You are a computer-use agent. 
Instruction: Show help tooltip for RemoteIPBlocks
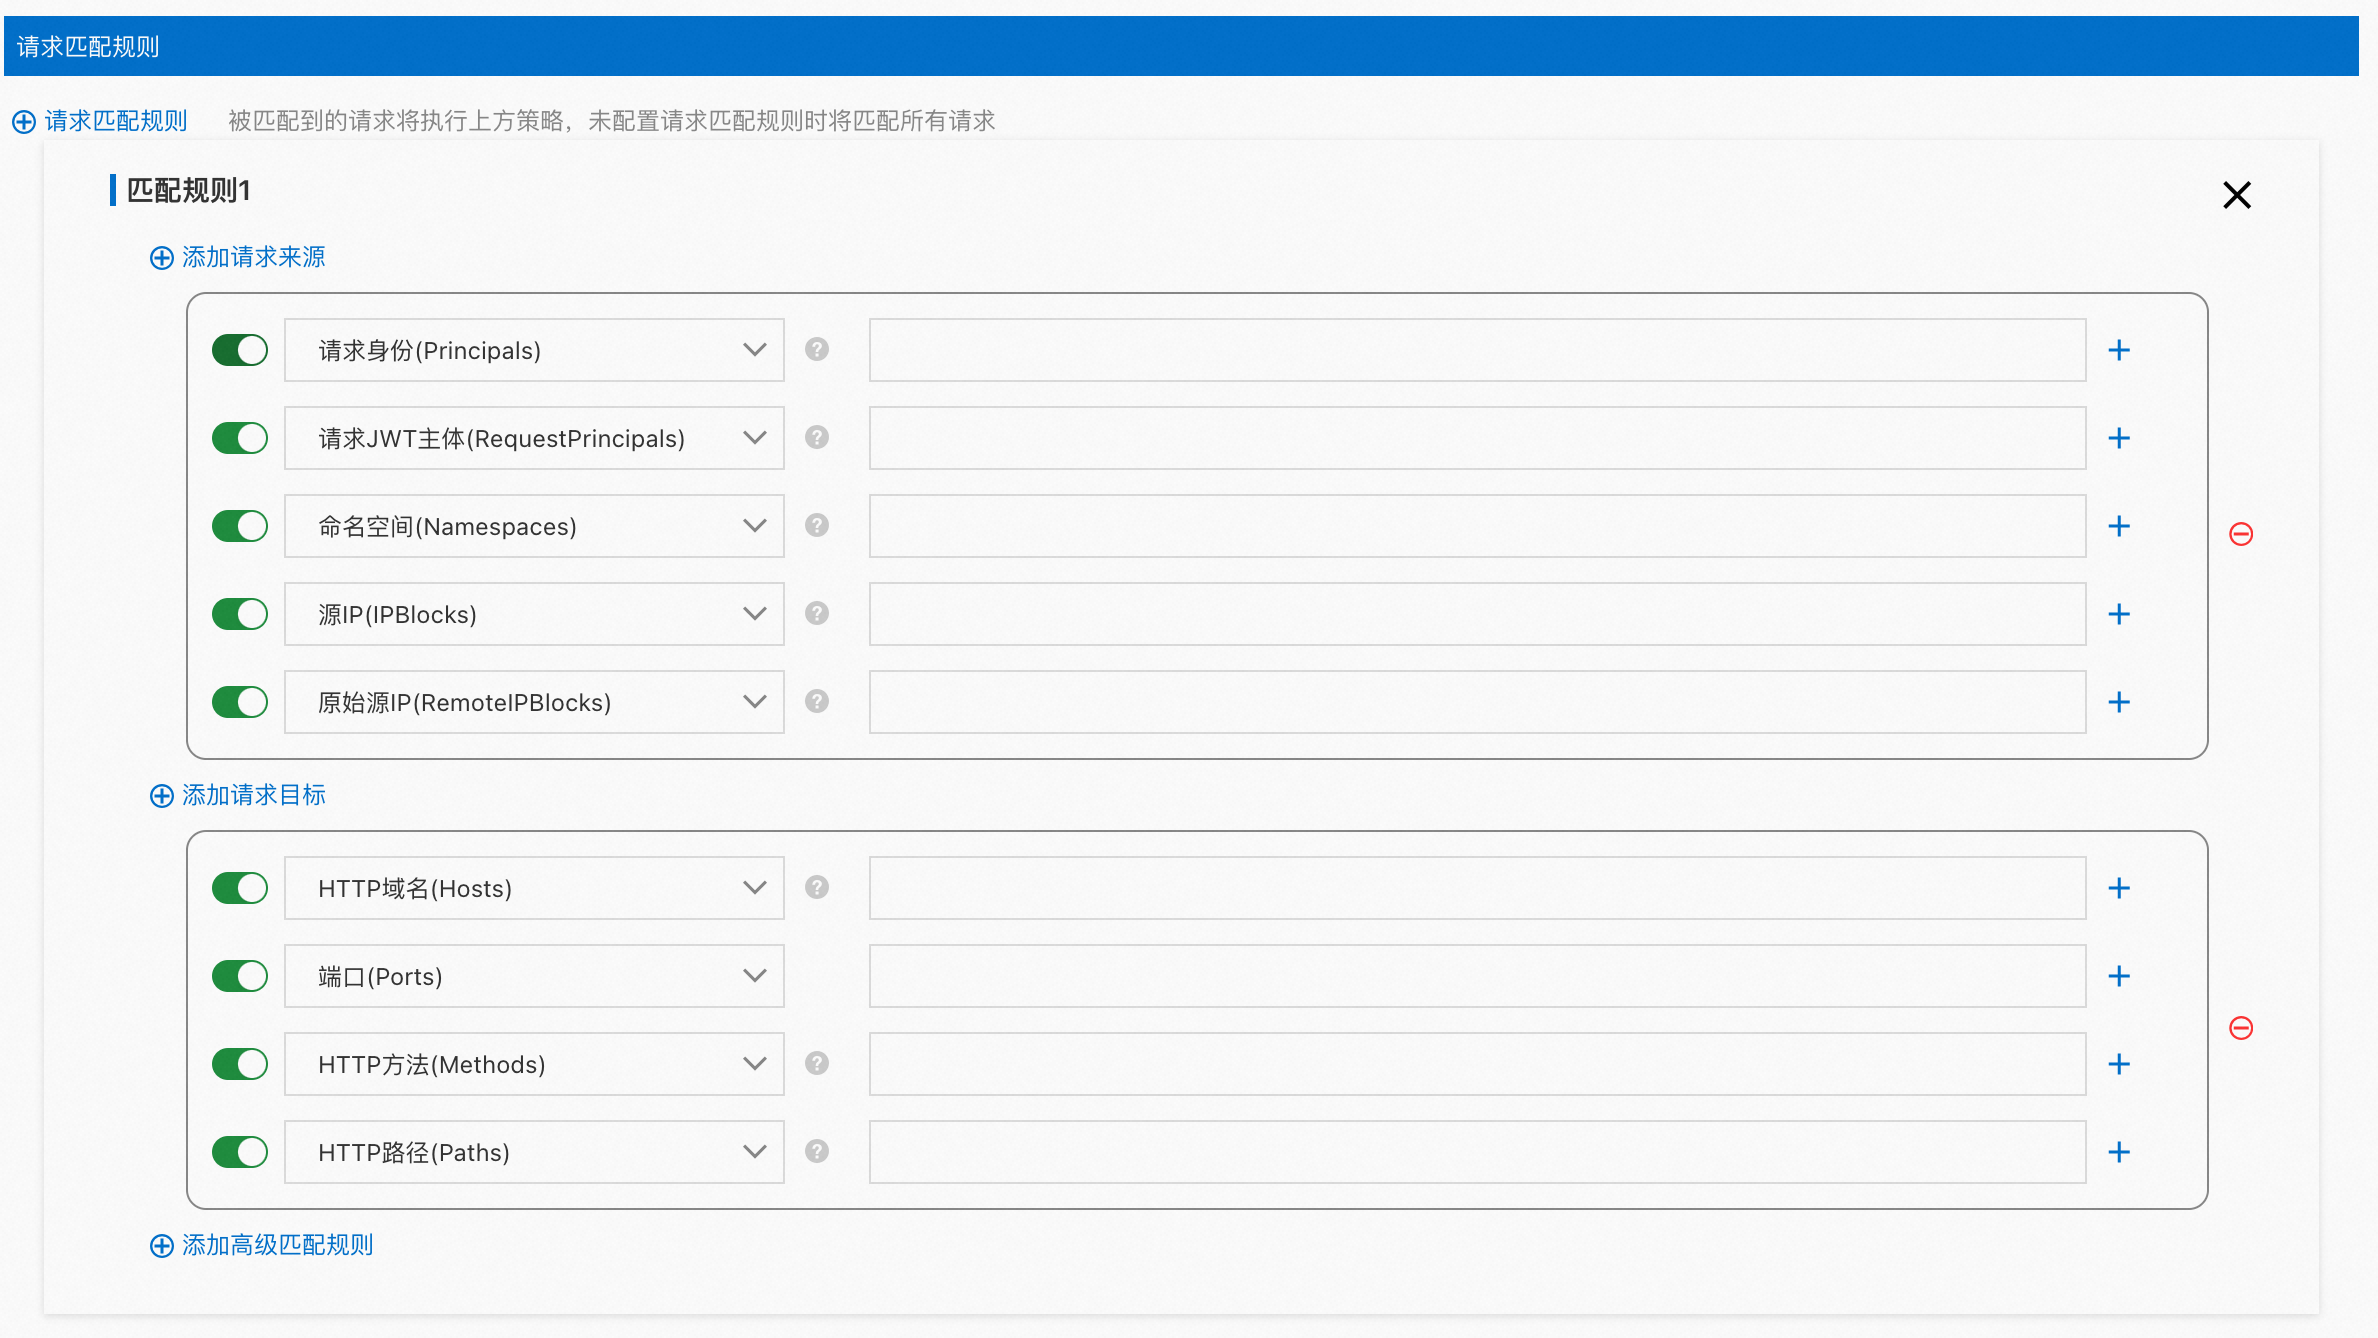click(817, 701)
